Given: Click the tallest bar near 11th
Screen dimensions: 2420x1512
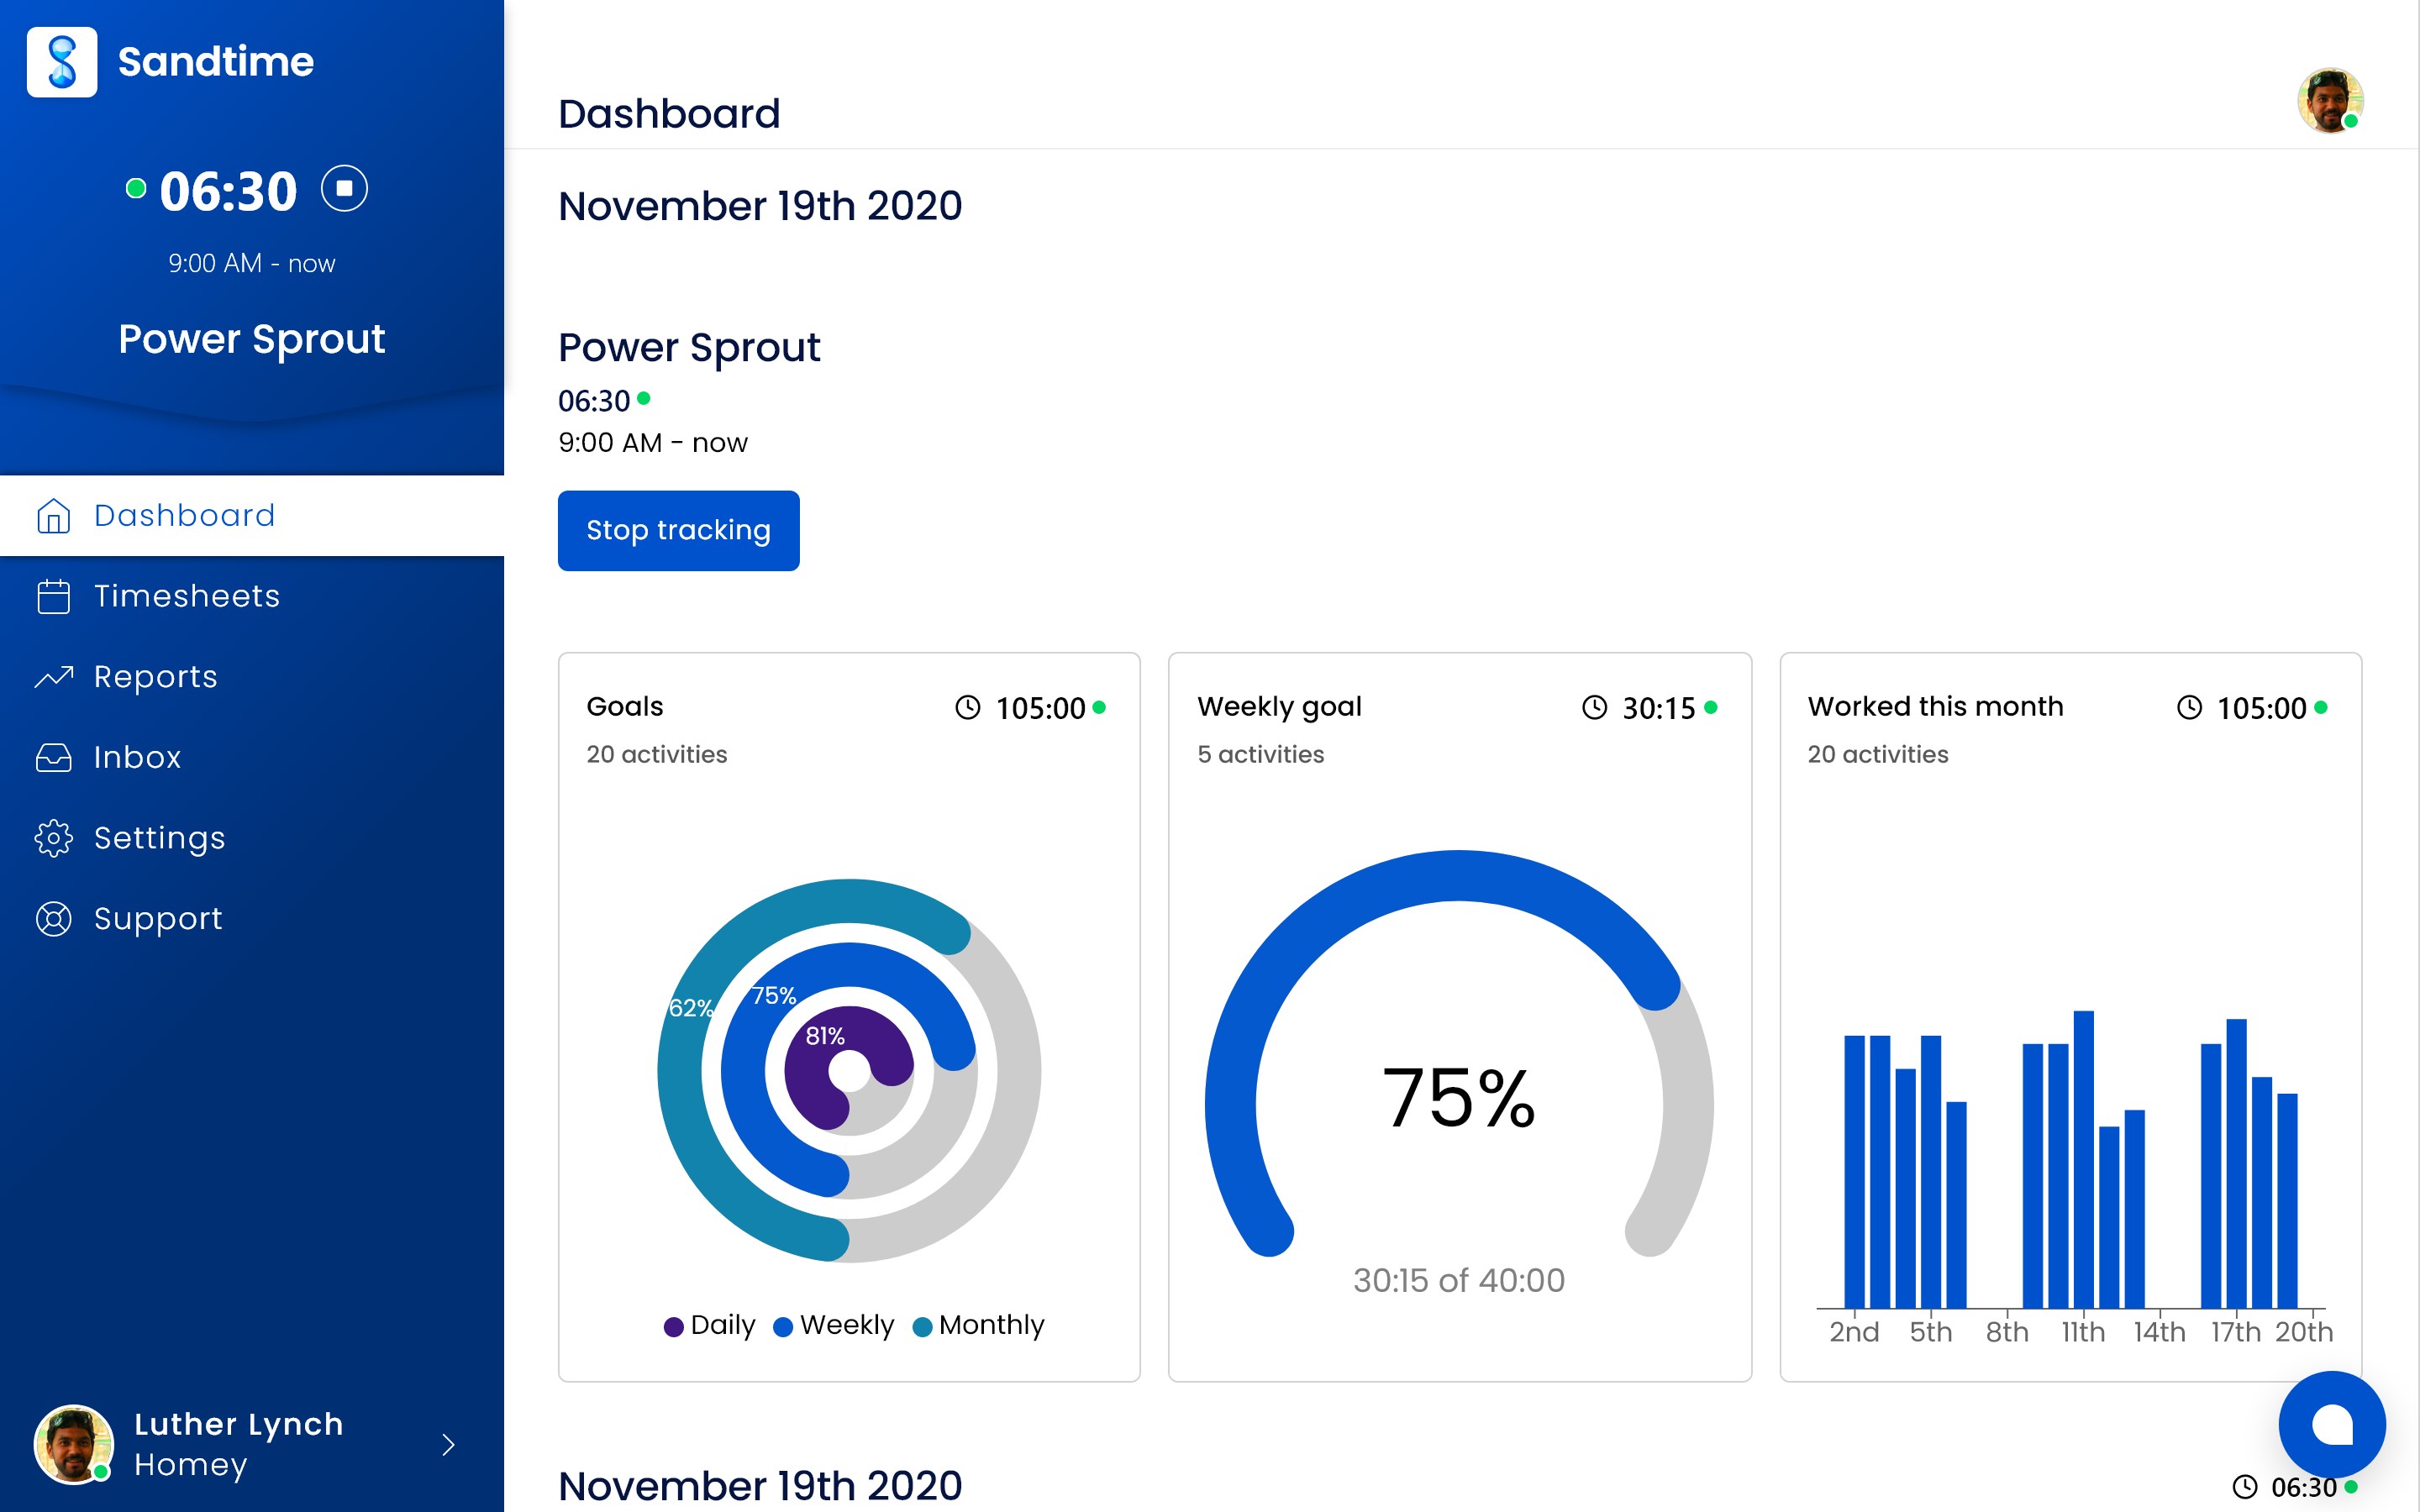Looking at the screenshot, I should (2083, 1160).
